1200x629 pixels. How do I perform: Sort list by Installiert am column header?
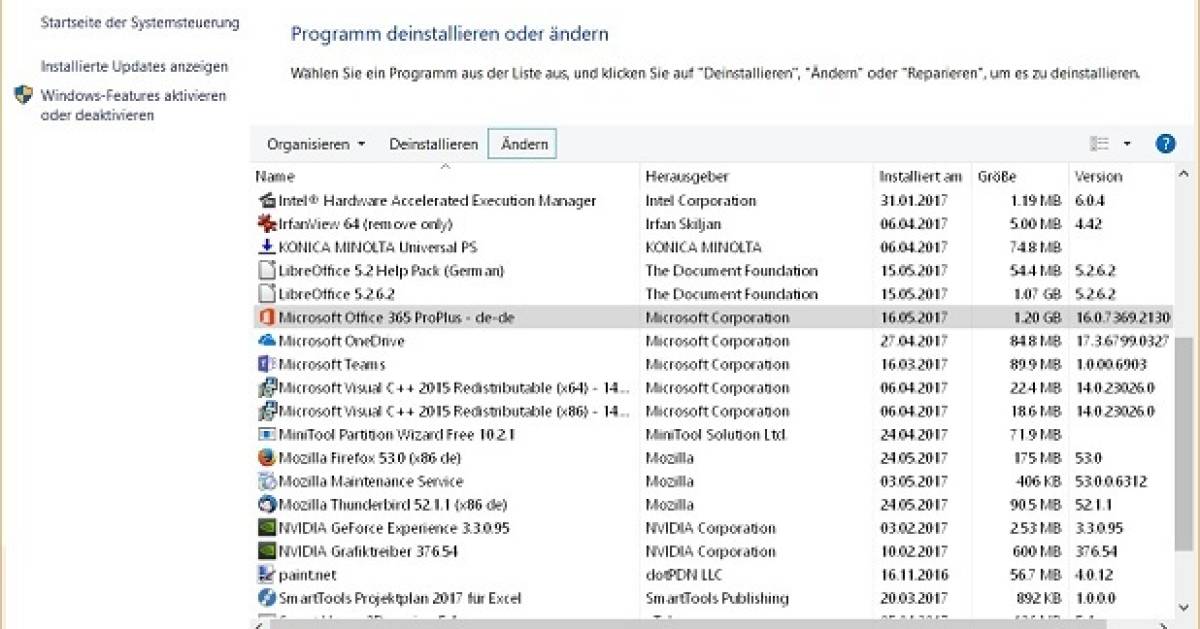922,176
